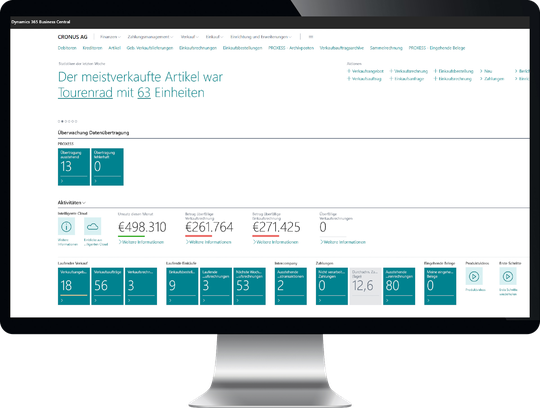The image size is (540, 408).
Task: Open Debitoren list
Action: [x=67, y=48]
